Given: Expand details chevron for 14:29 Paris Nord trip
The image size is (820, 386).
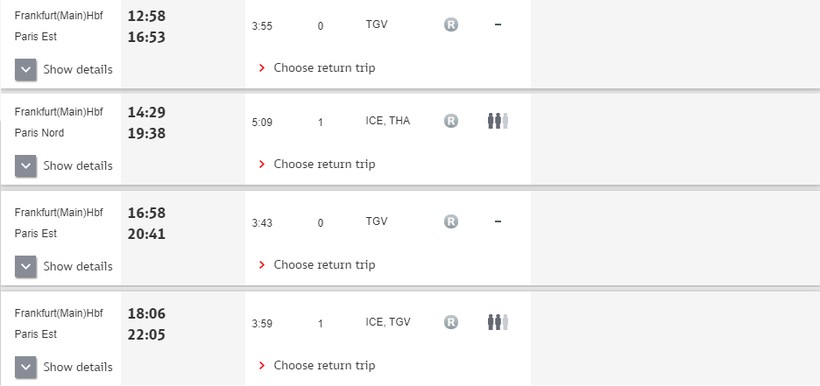Looking at the screenshot, I should pos(26,166).
